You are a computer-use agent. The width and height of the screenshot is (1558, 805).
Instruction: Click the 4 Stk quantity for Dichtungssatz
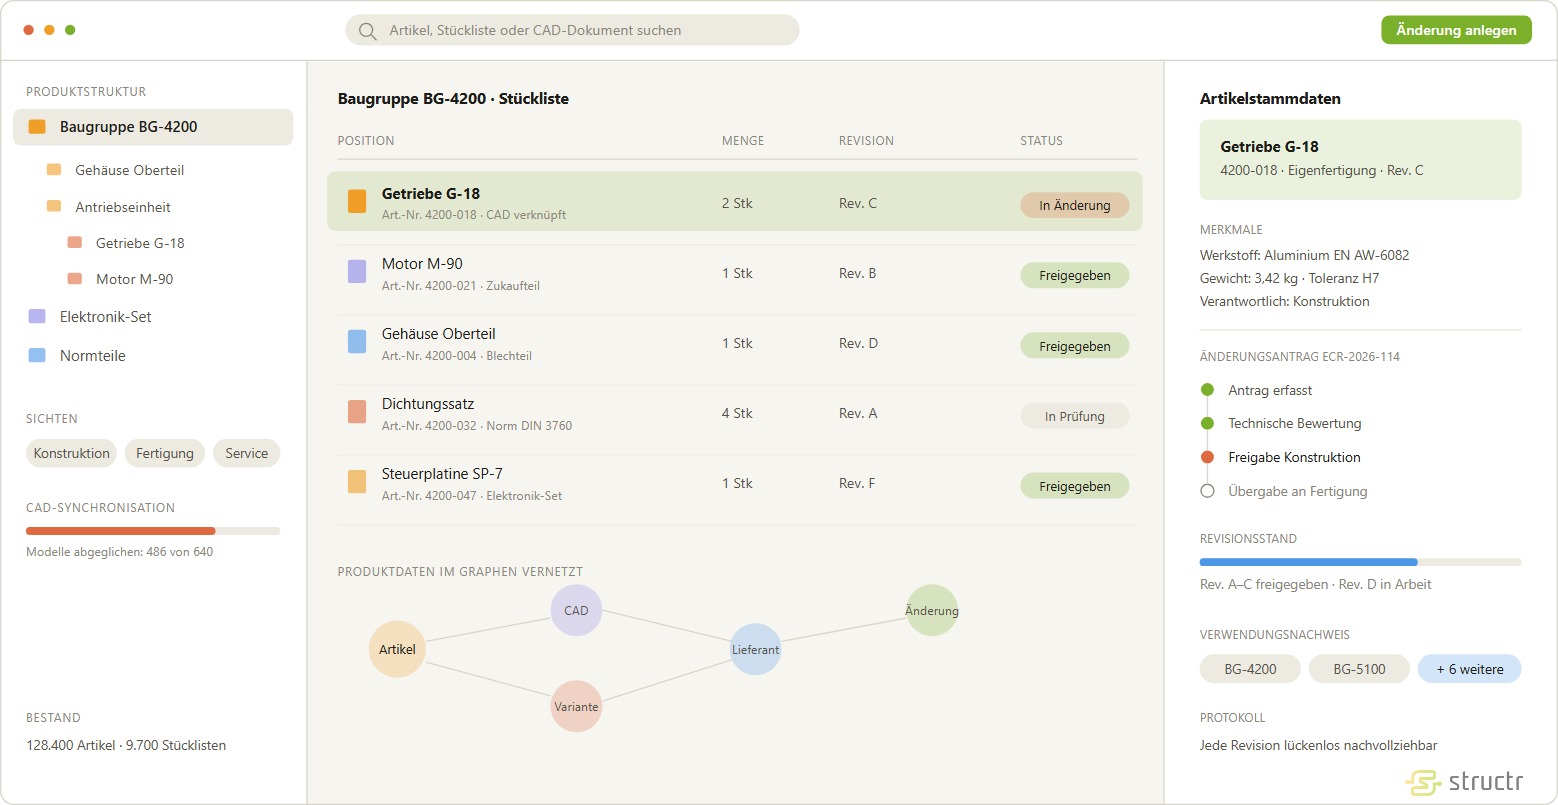[x=737, y=413]
